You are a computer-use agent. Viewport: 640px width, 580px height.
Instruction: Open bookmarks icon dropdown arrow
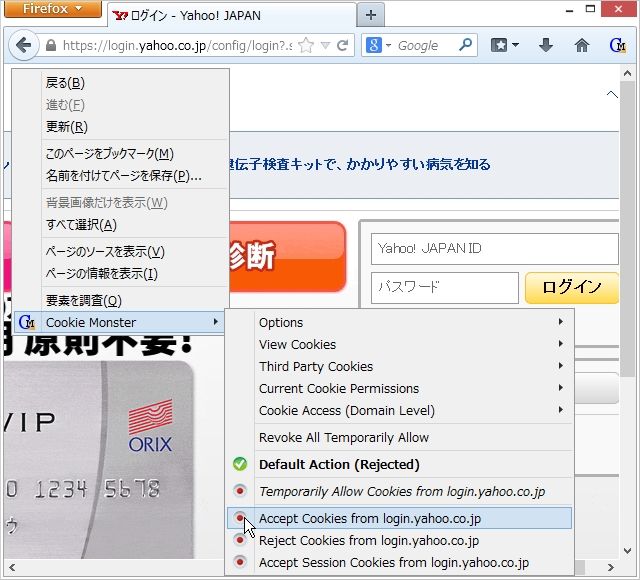click(516, 45)
